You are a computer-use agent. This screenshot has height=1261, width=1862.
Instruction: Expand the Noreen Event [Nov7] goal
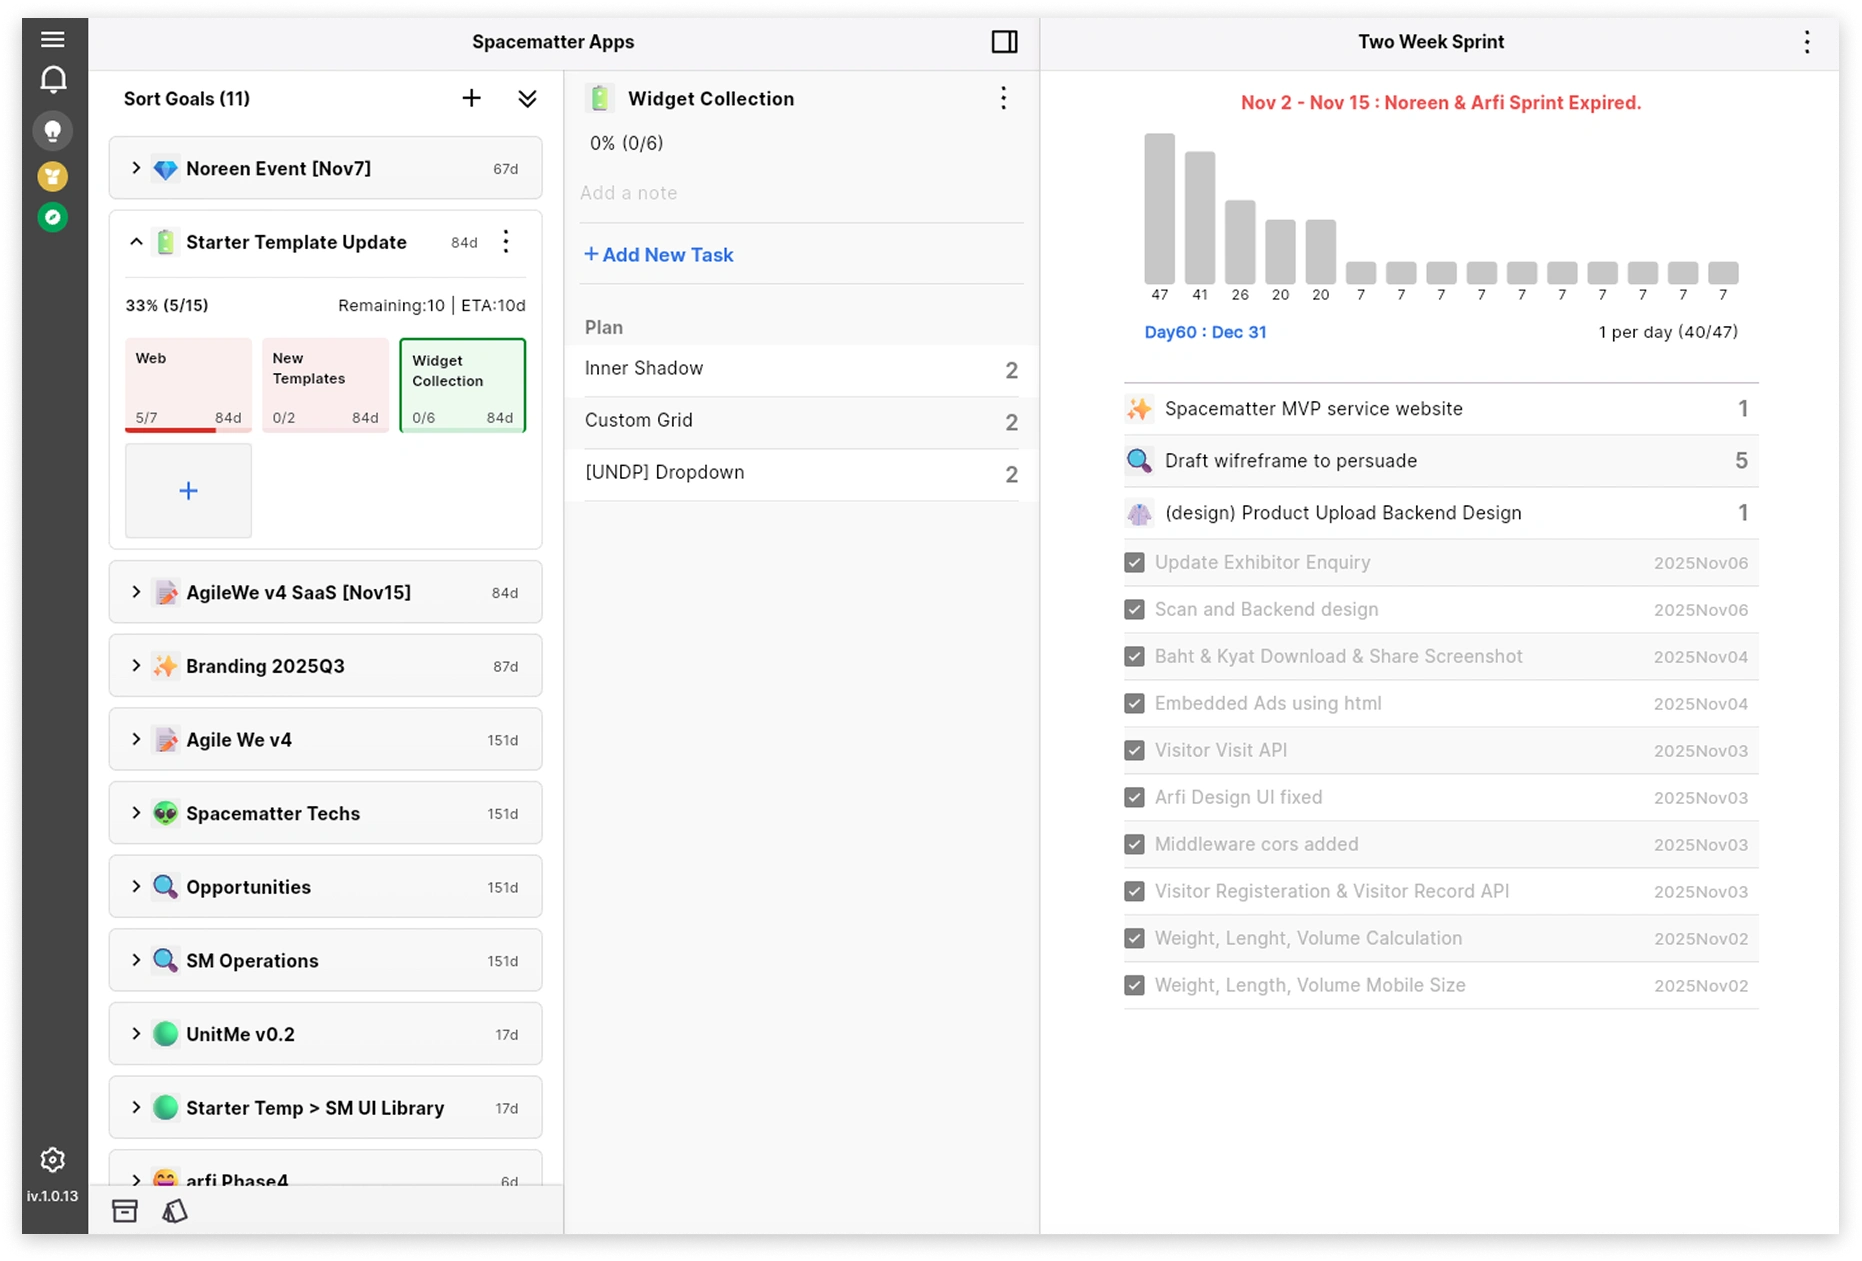coord(136,169)
